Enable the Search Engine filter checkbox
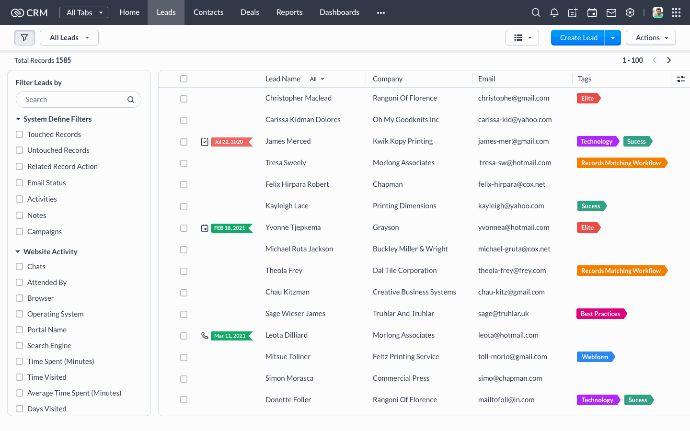This screenshot has height=431, width=690. (x=20, y=345)
